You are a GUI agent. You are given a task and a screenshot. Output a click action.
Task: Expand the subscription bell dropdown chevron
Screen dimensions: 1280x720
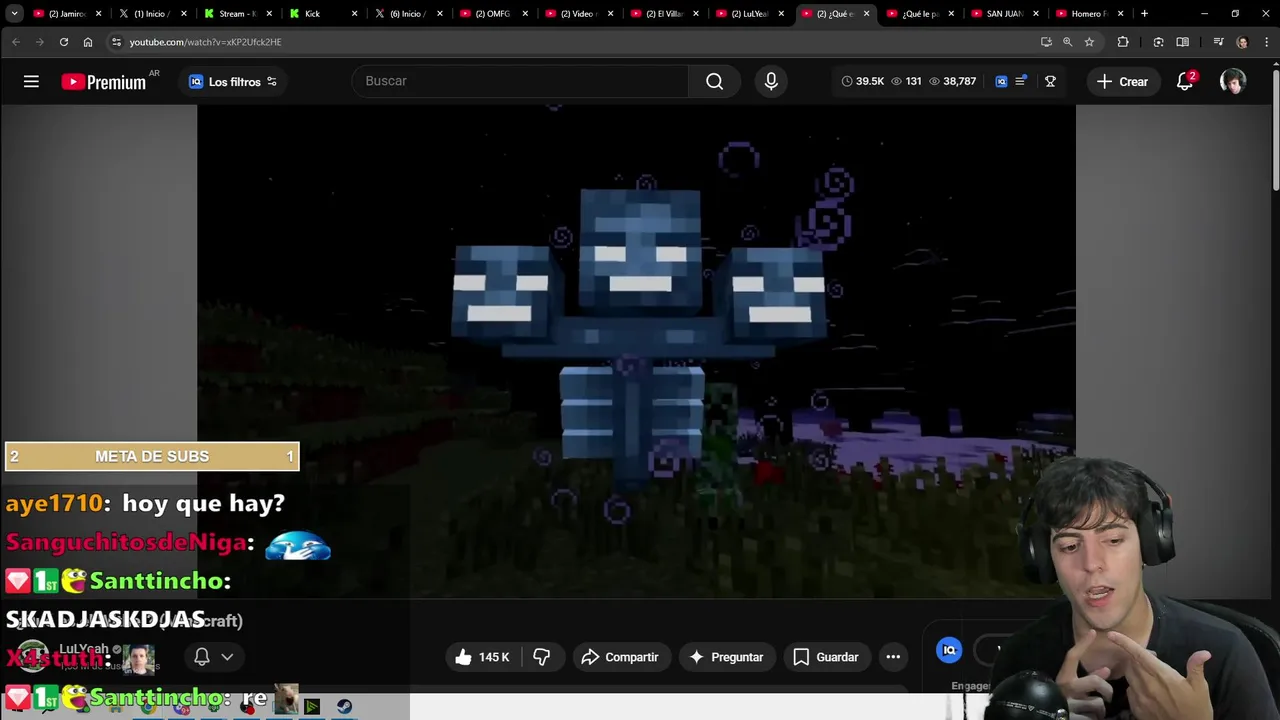pyautogui.click(x=227, y=657)
